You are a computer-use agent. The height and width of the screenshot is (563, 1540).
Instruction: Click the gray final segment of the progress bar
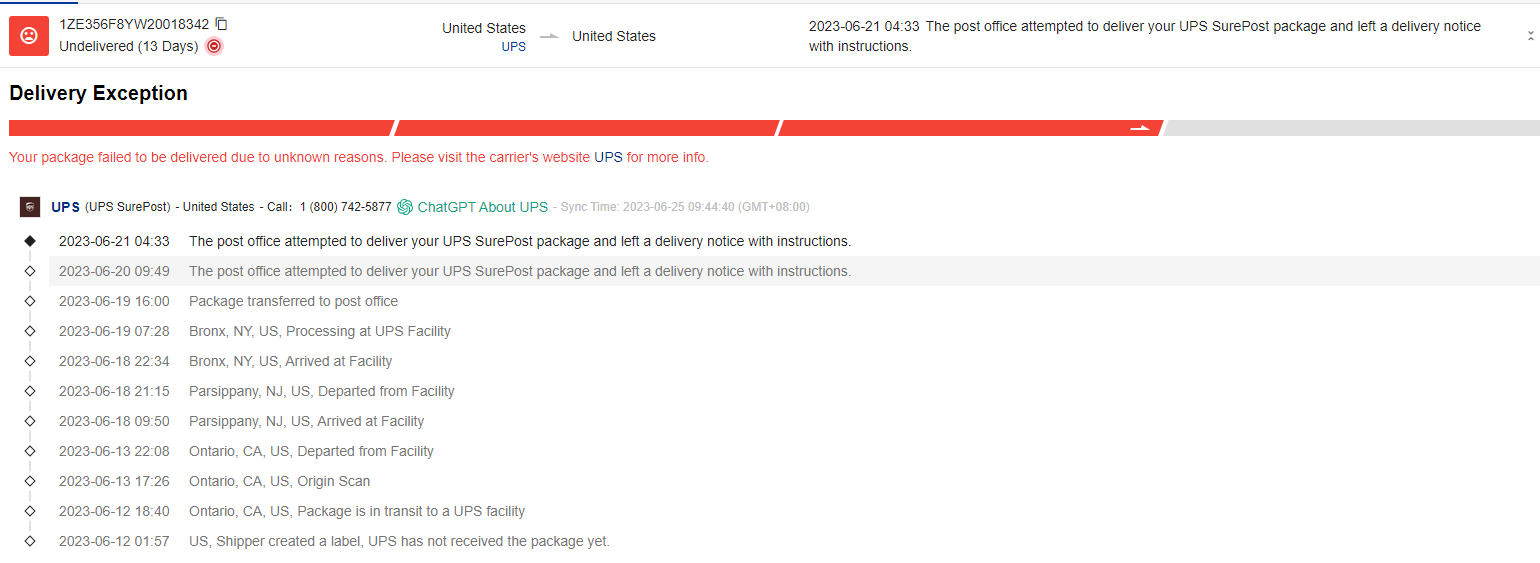tap(1350, 128)
